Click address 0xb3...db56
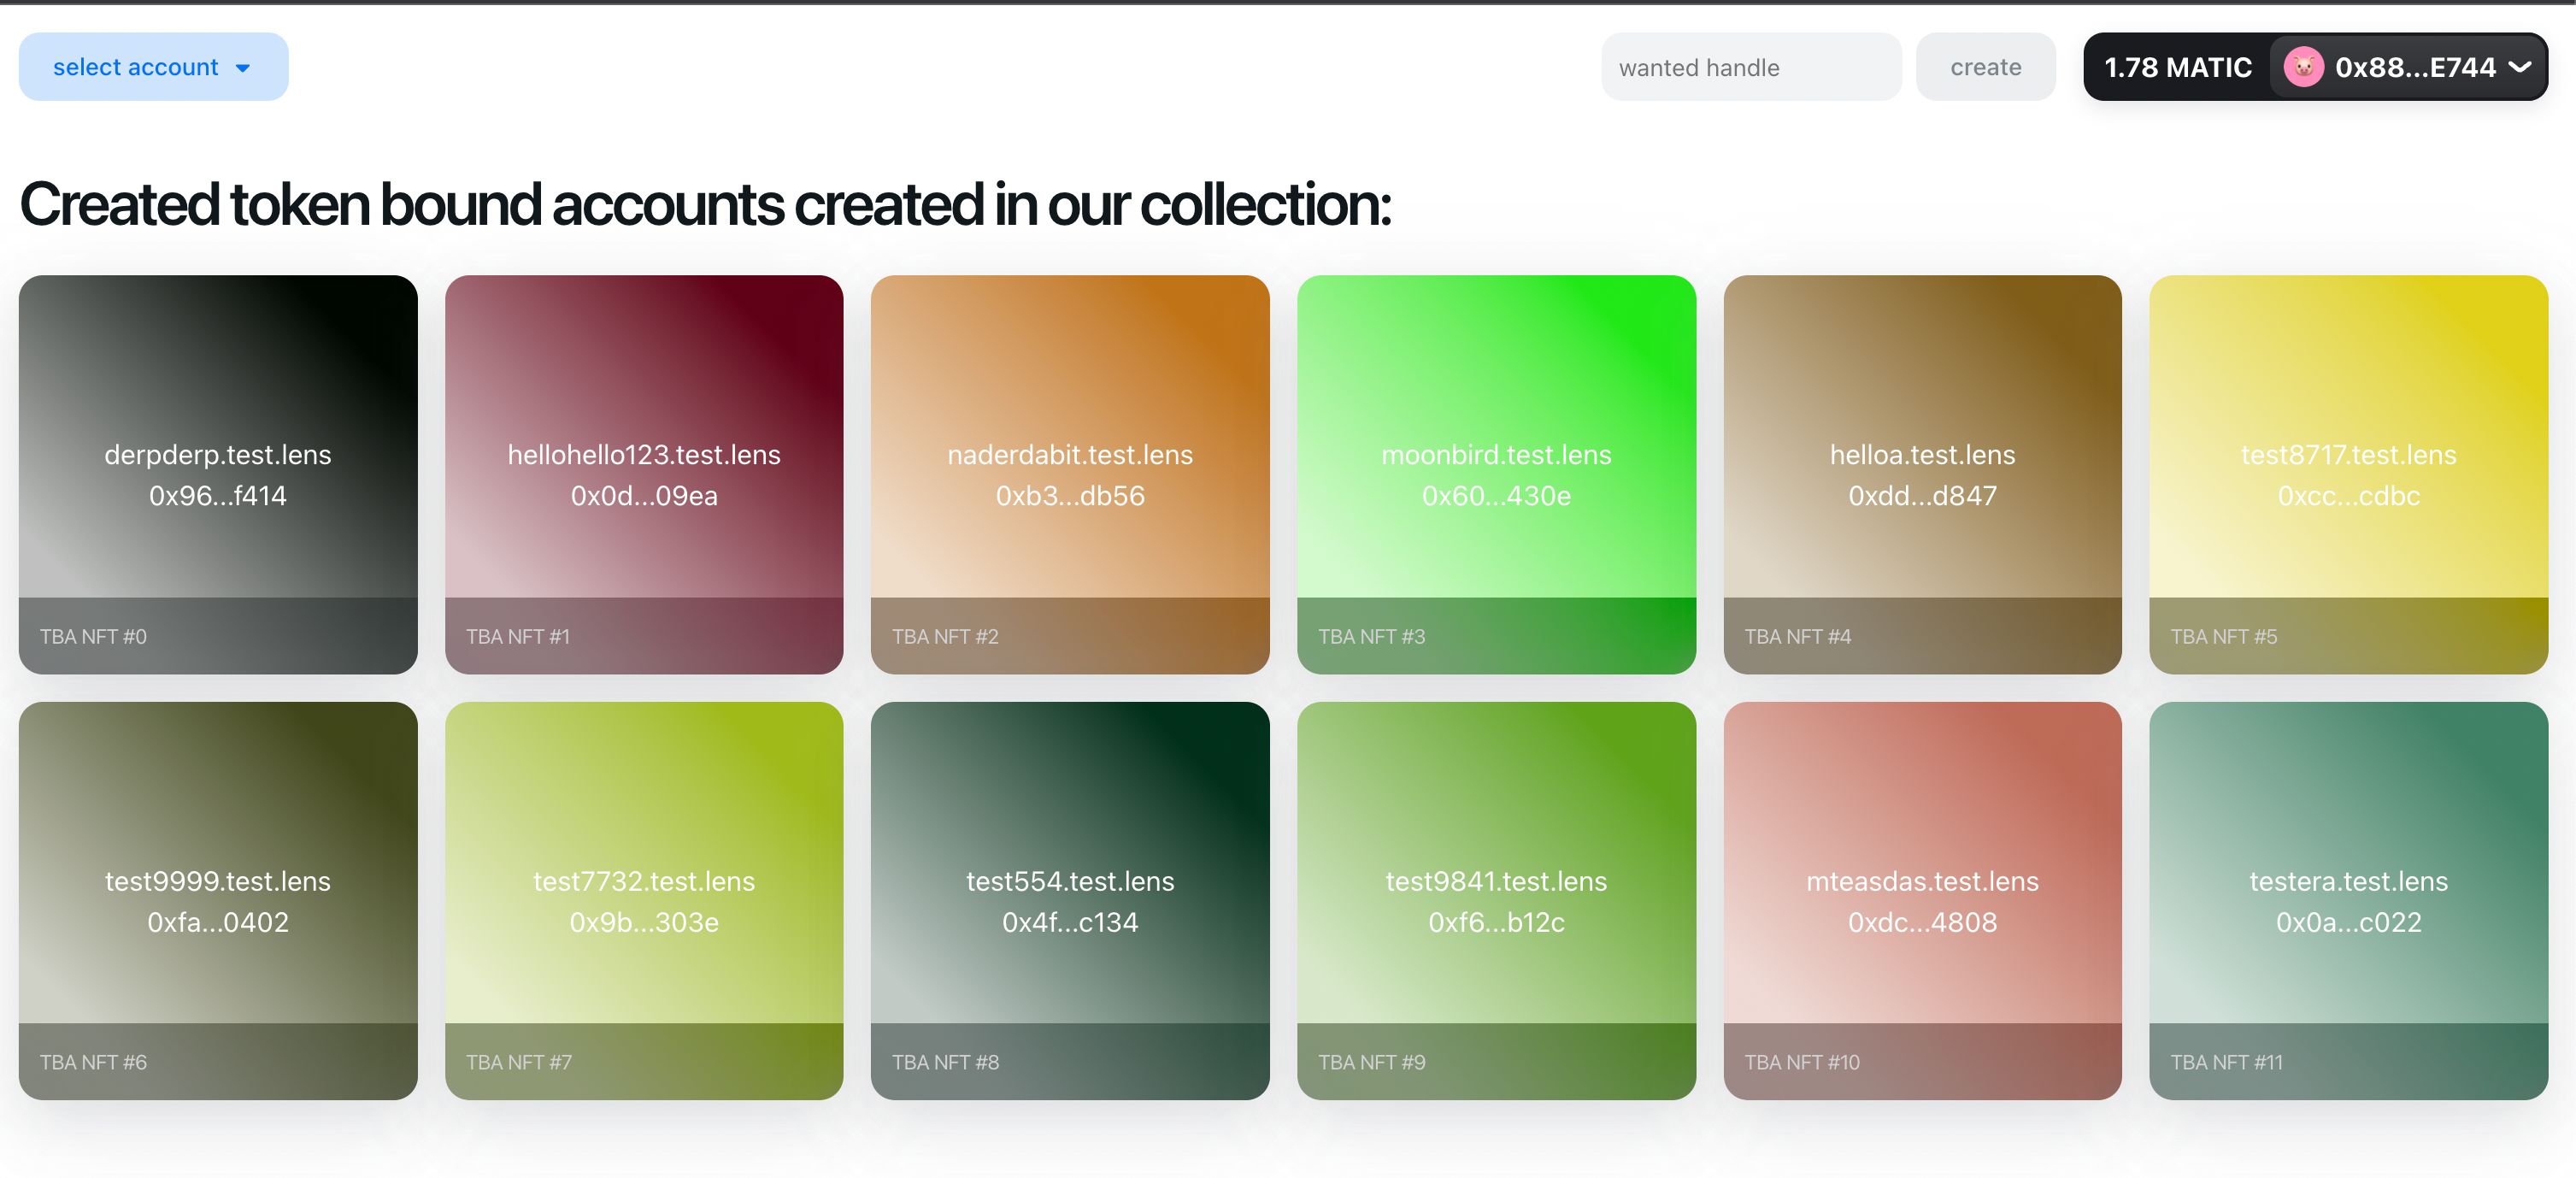 pyautogui.click(x=1070, y=495)
